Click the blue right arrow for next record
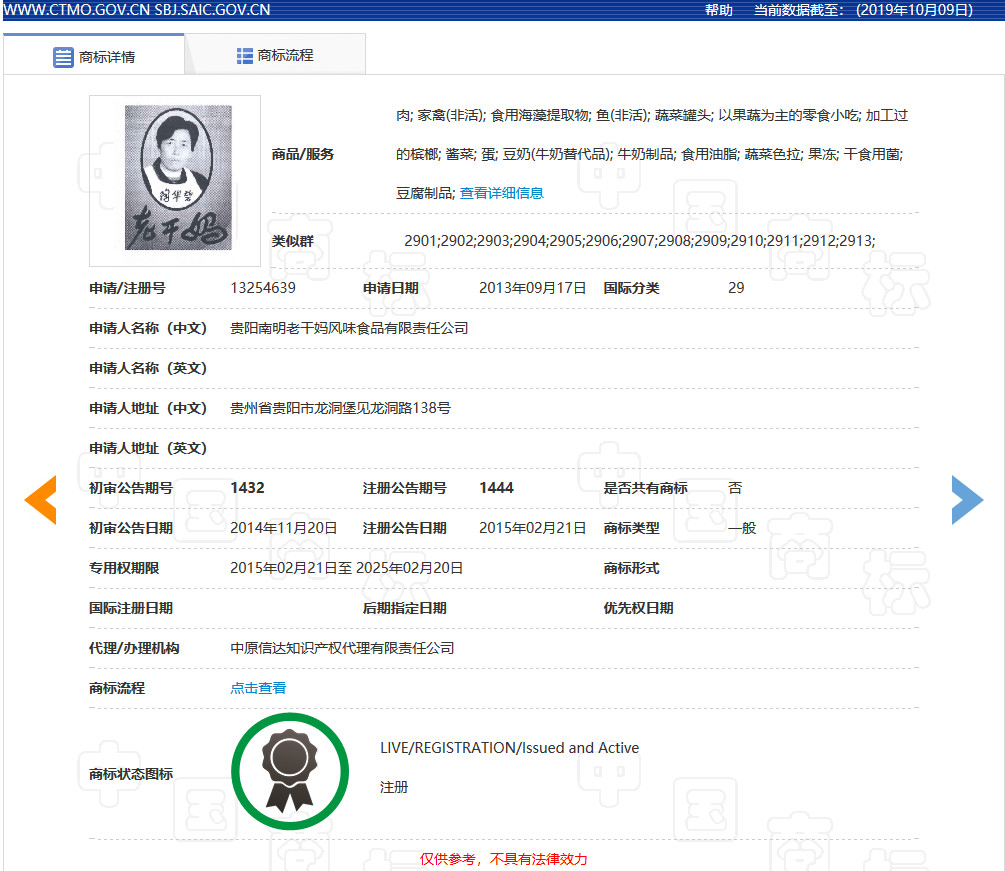Image resolution: width=1005 pixels, height=871 pixels. 967,500
